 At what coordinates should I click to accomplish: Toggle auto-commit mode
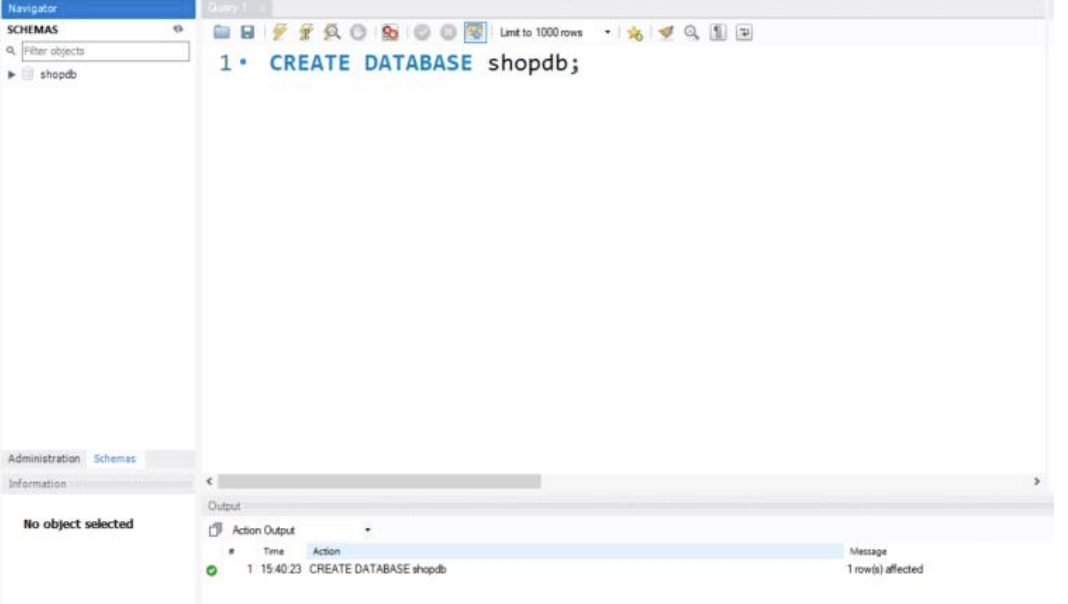(475, 32)
